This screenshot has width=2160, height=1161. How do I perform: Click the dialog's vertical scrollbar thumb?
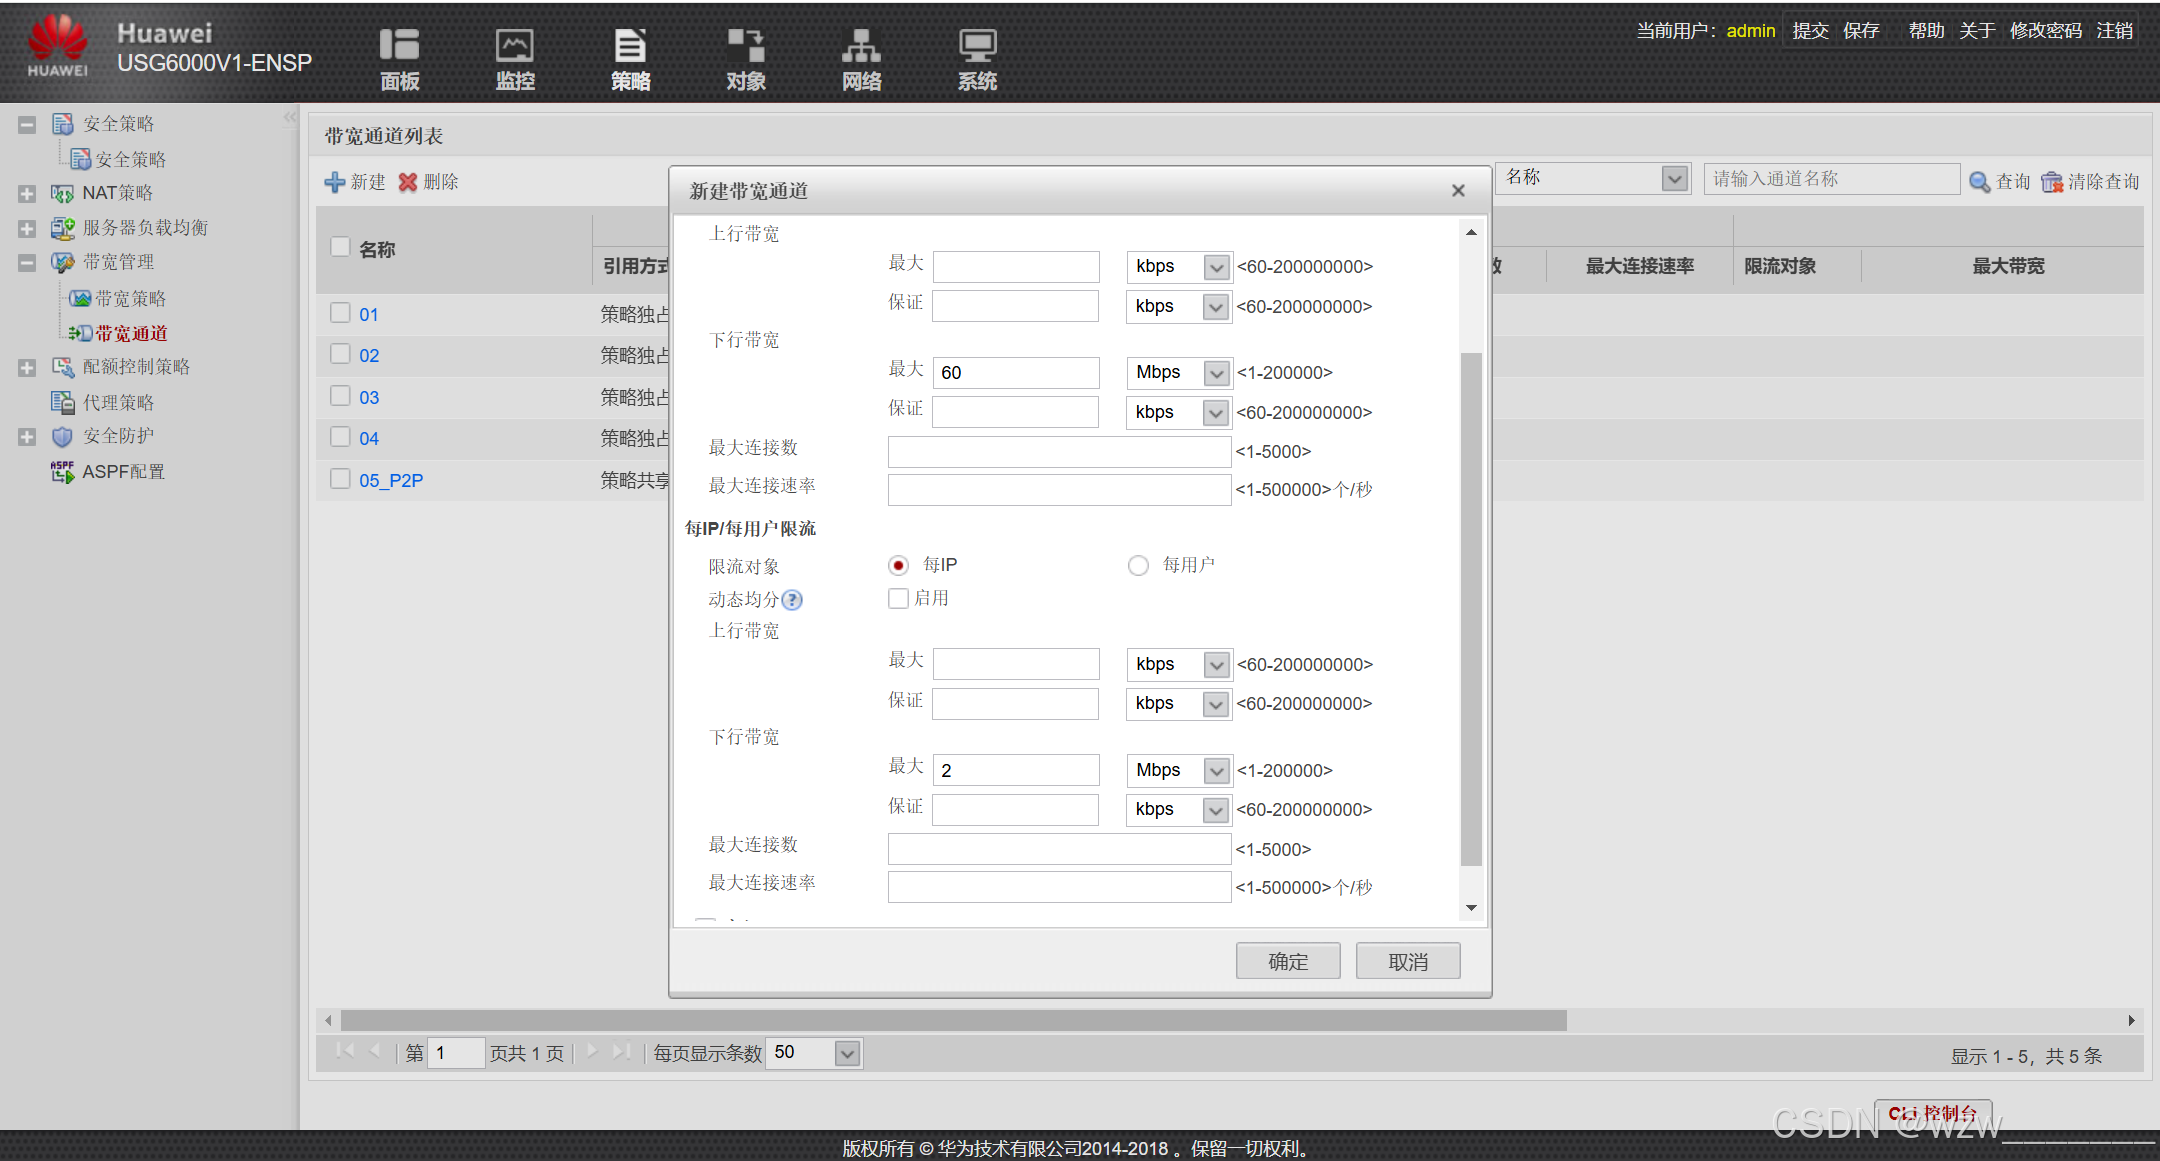click(x=1471, y=608)
